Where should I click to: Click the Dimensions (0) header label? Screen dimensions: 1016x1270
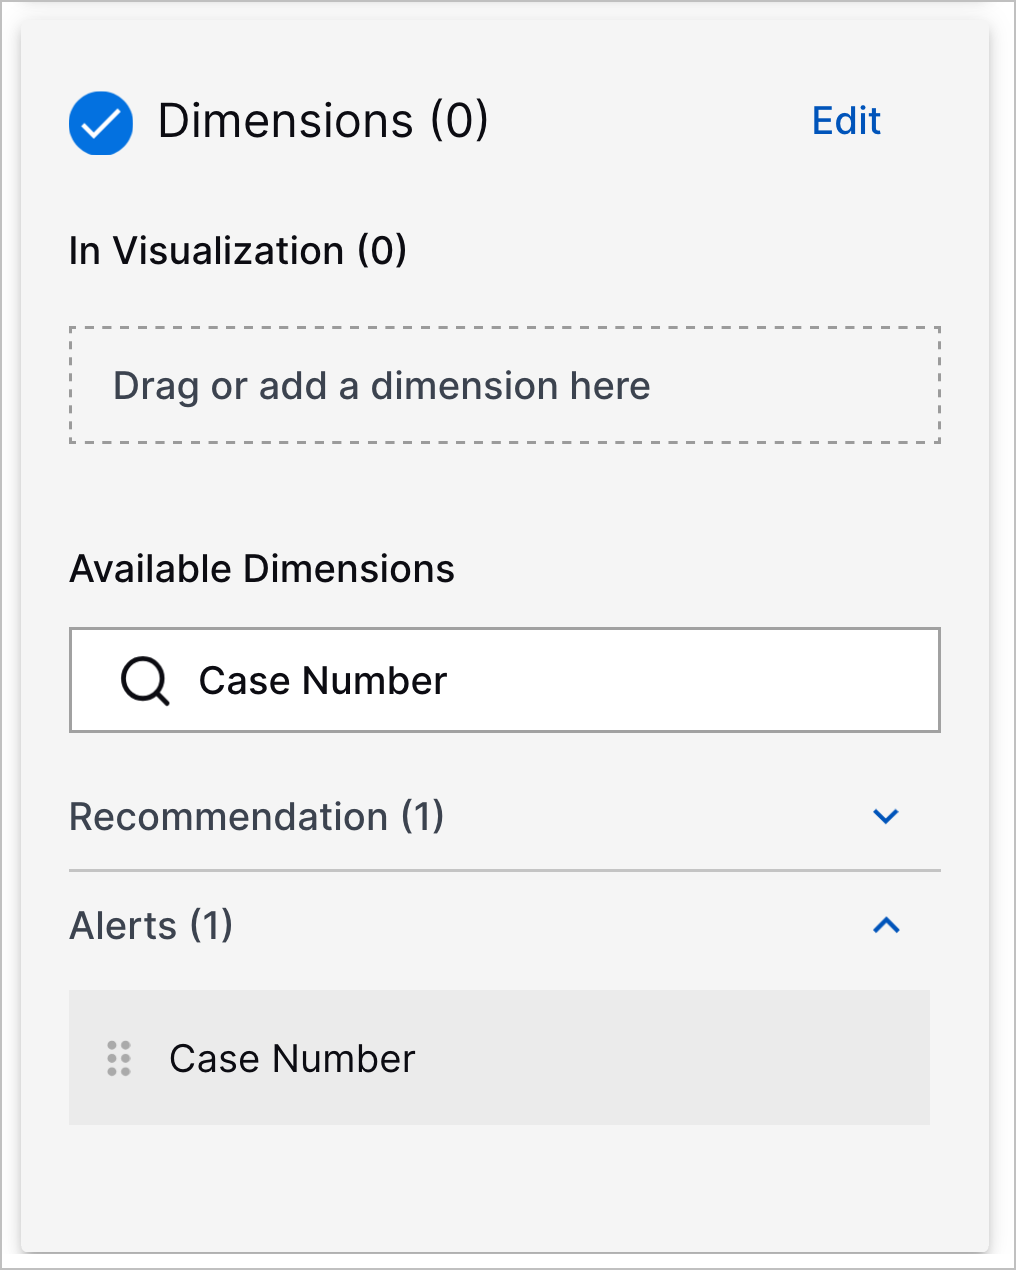(x=323, y=121)
